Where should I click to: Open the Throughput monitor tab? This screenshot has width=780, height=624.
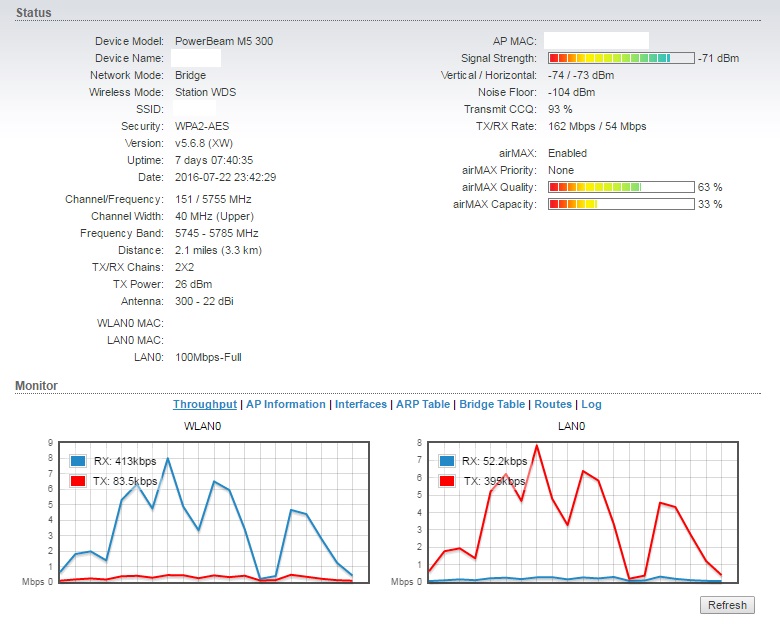[x=204, y=404]
